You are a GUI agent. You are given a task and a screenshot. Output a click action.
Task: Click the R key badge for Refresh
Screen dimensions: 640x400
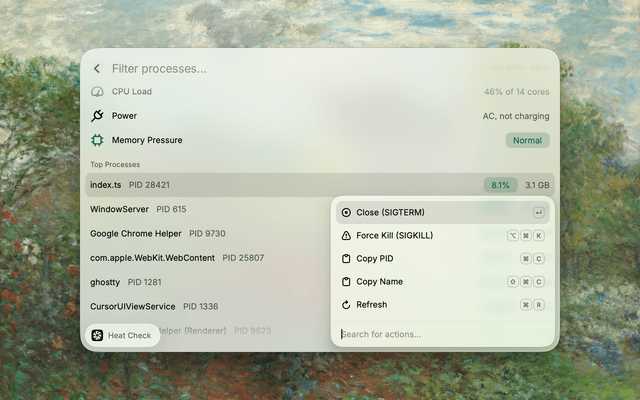(x=539, y=305)
